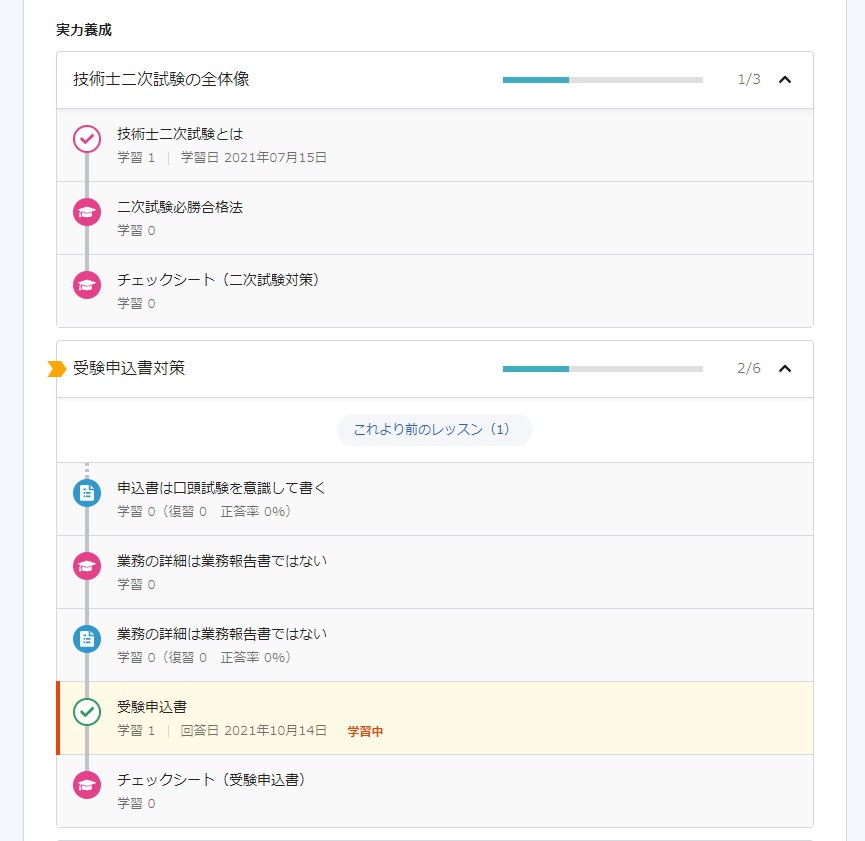
Task: Click graduation cap icon for チェックシート（二次試験対策）
Action: tap(87, 285)
